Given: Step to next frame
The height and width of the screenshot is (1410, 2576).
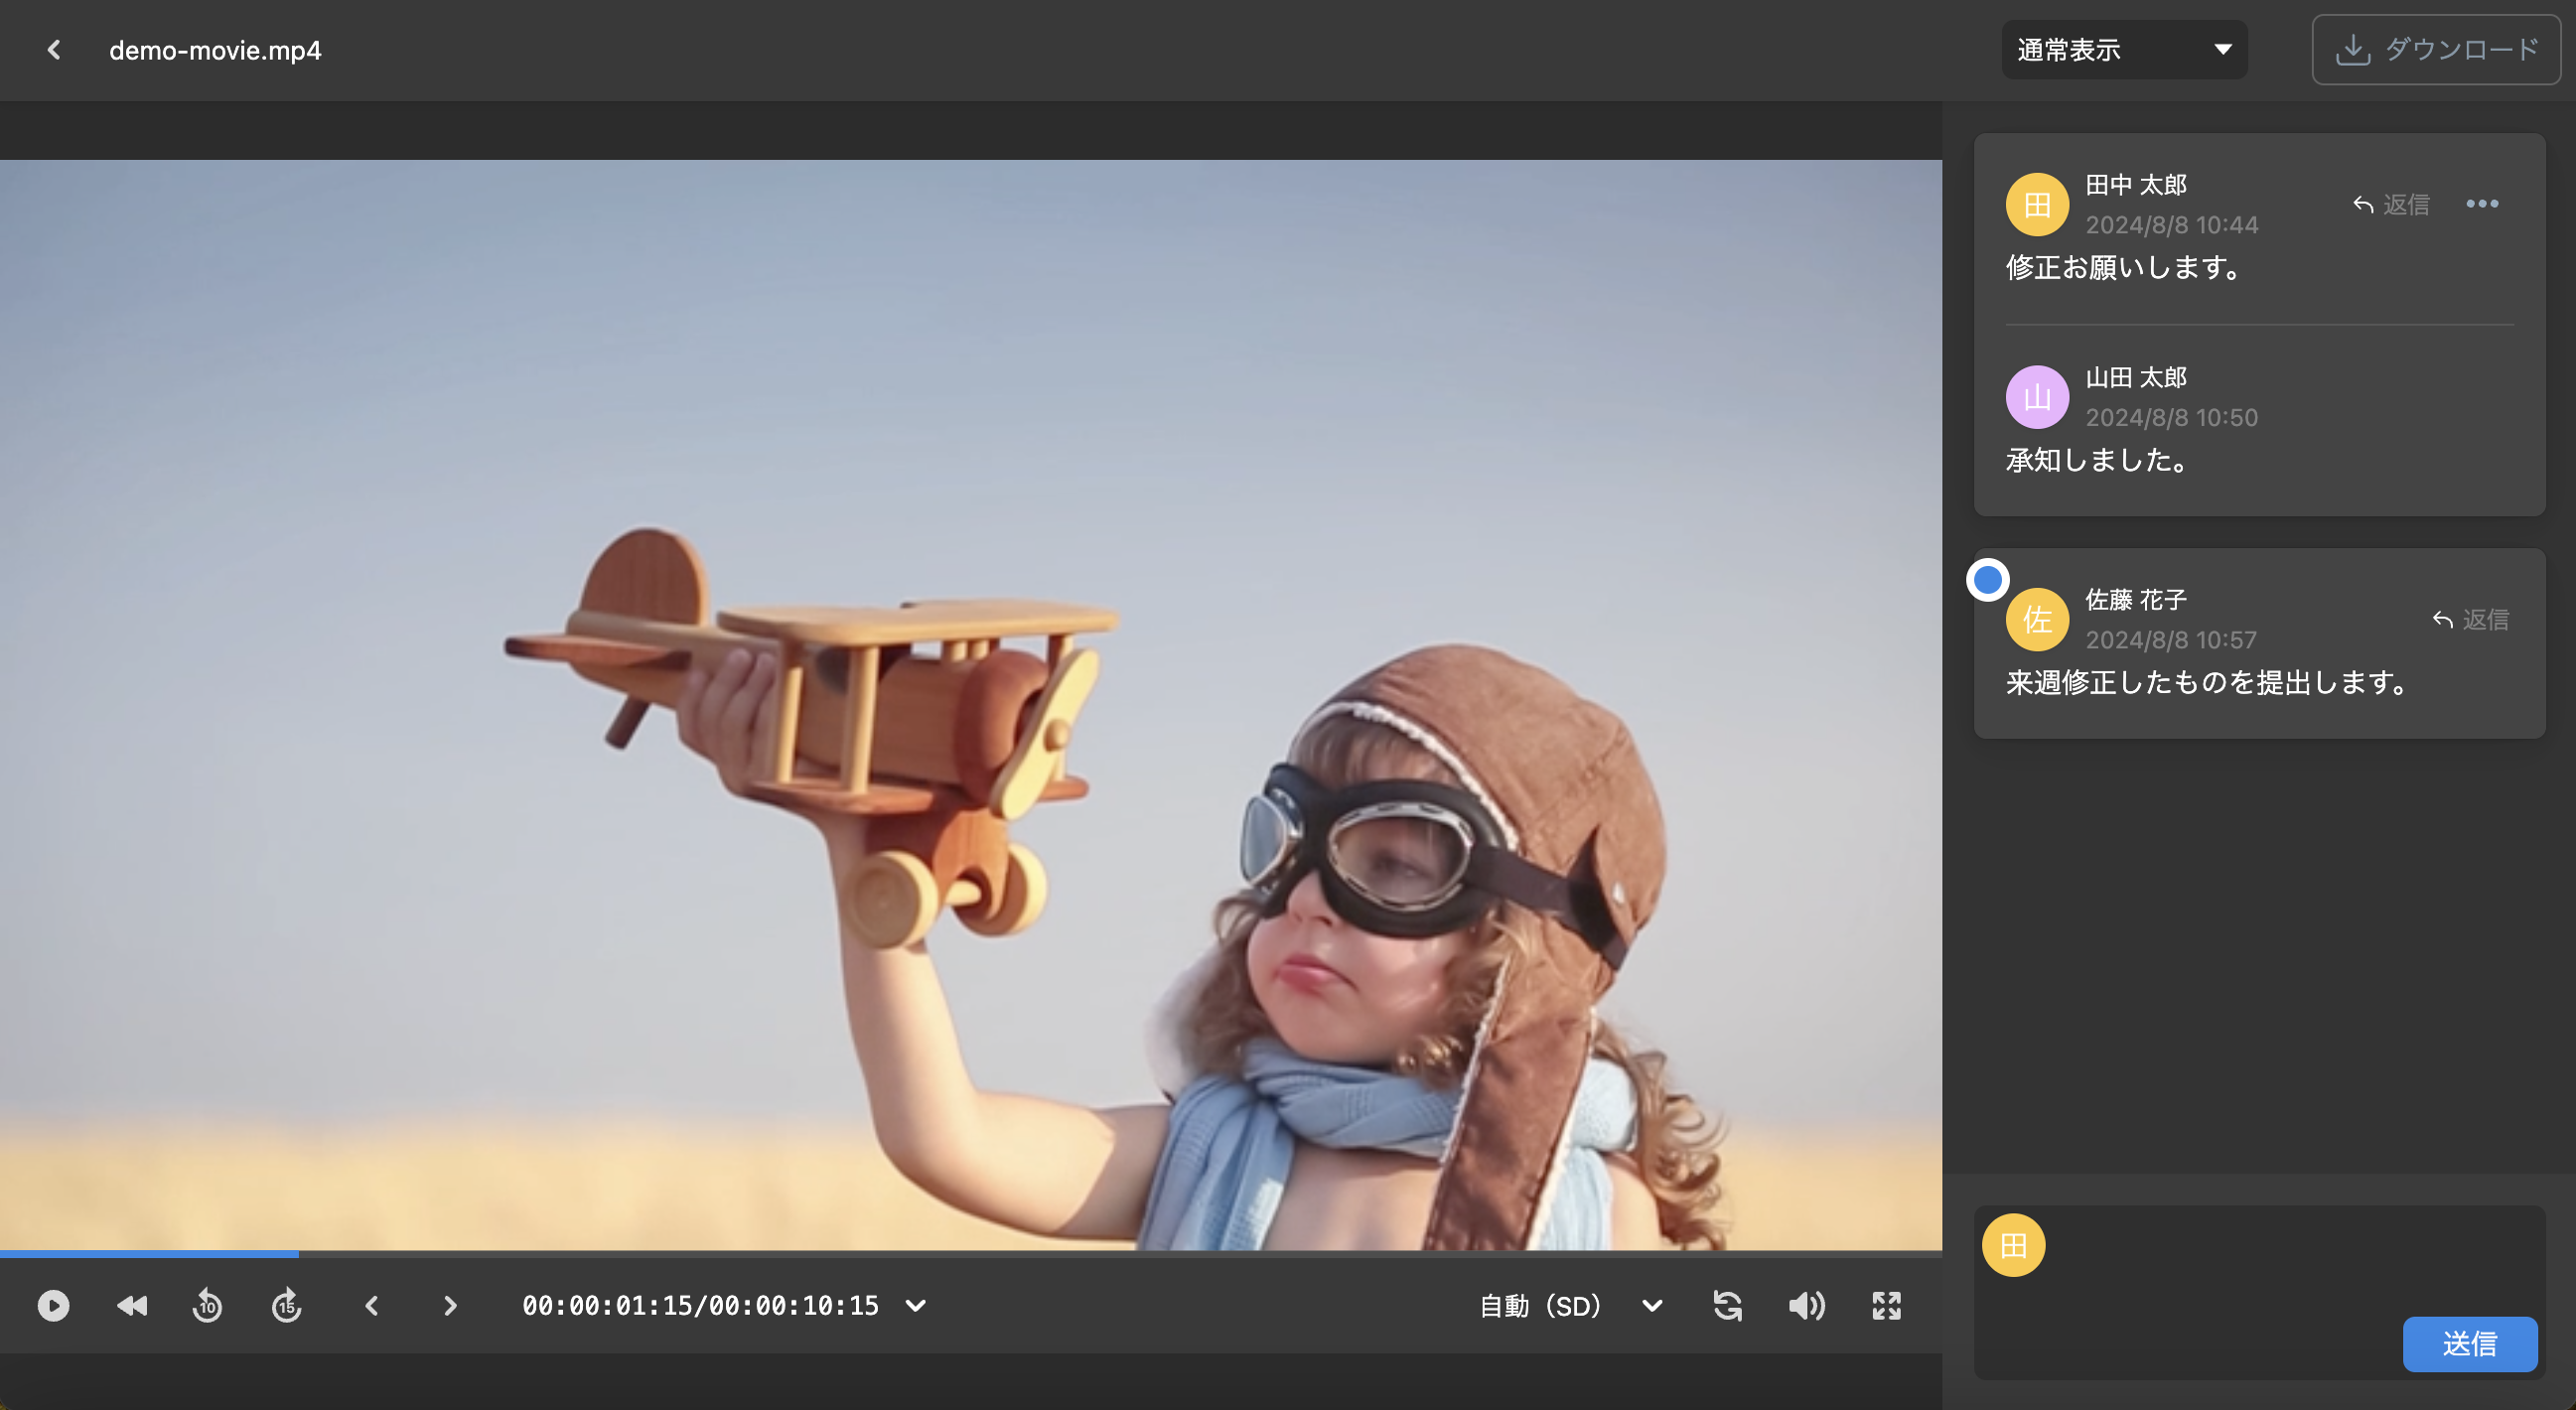Looking at the screenshot, I should tap(450, 1305).
